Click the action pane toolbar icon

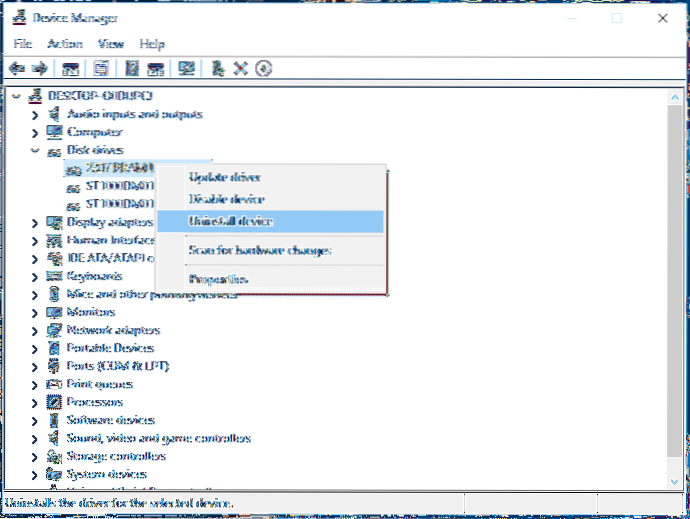point(156,68)
